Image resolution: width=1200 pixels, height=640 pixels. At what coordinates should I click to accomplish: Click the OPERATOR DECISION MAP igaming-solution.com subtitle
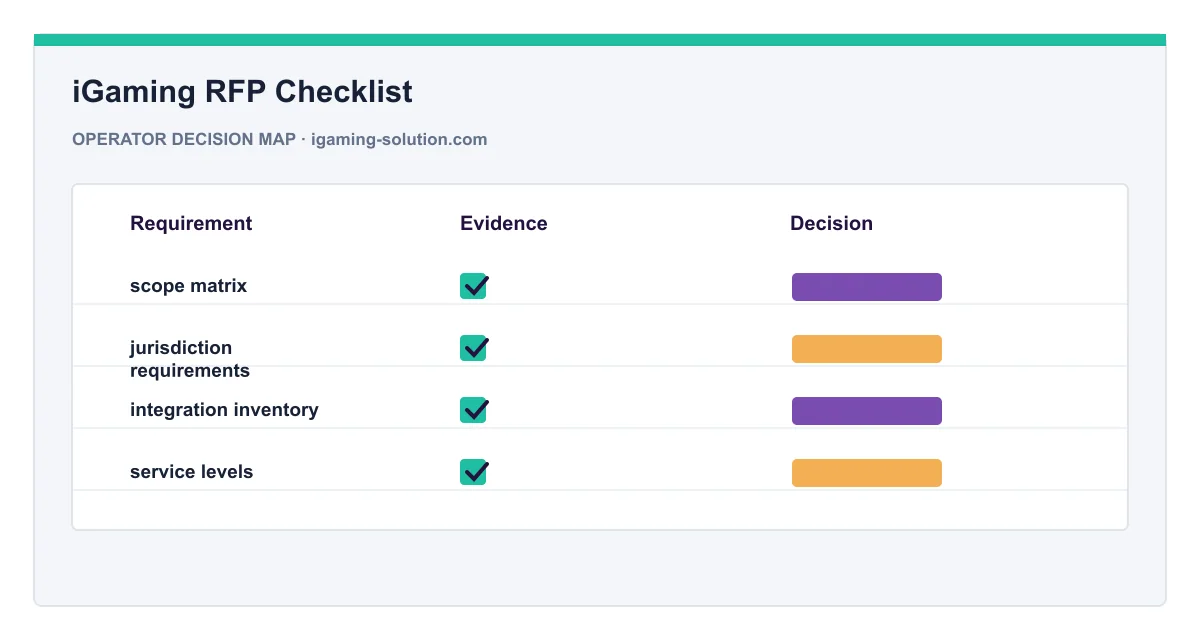tap(280, 139)
